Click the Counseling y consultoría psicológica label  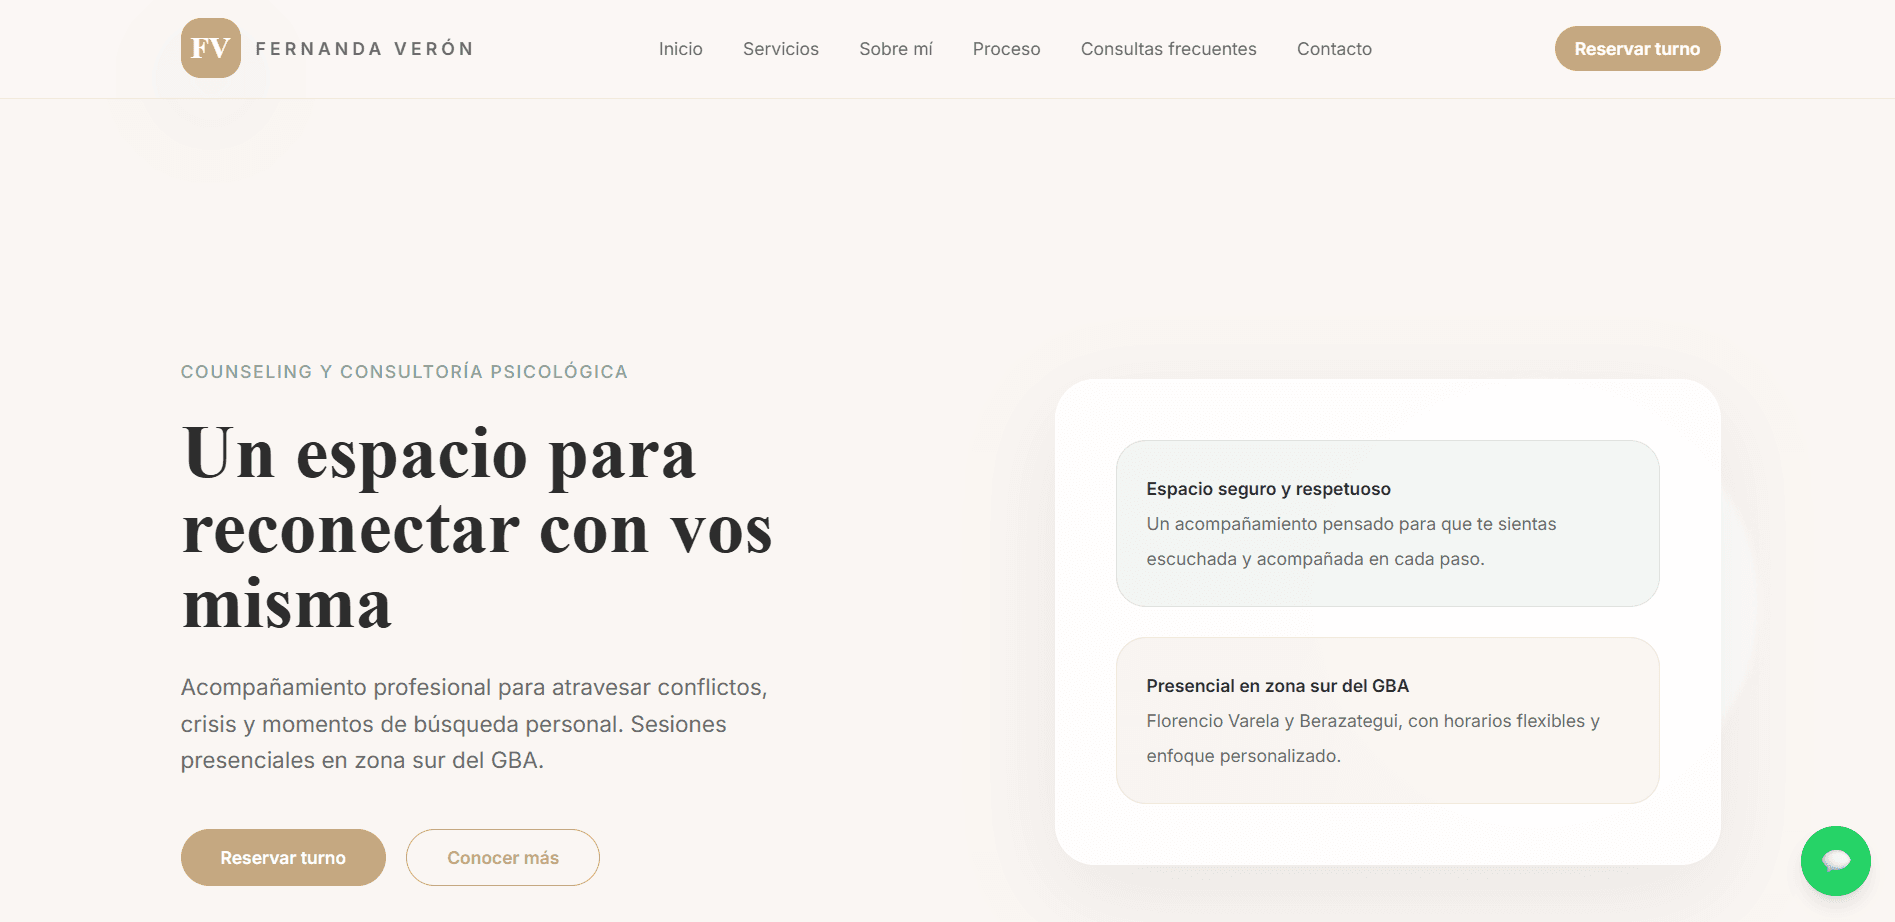pyautogui.click(x=404, y=372)
